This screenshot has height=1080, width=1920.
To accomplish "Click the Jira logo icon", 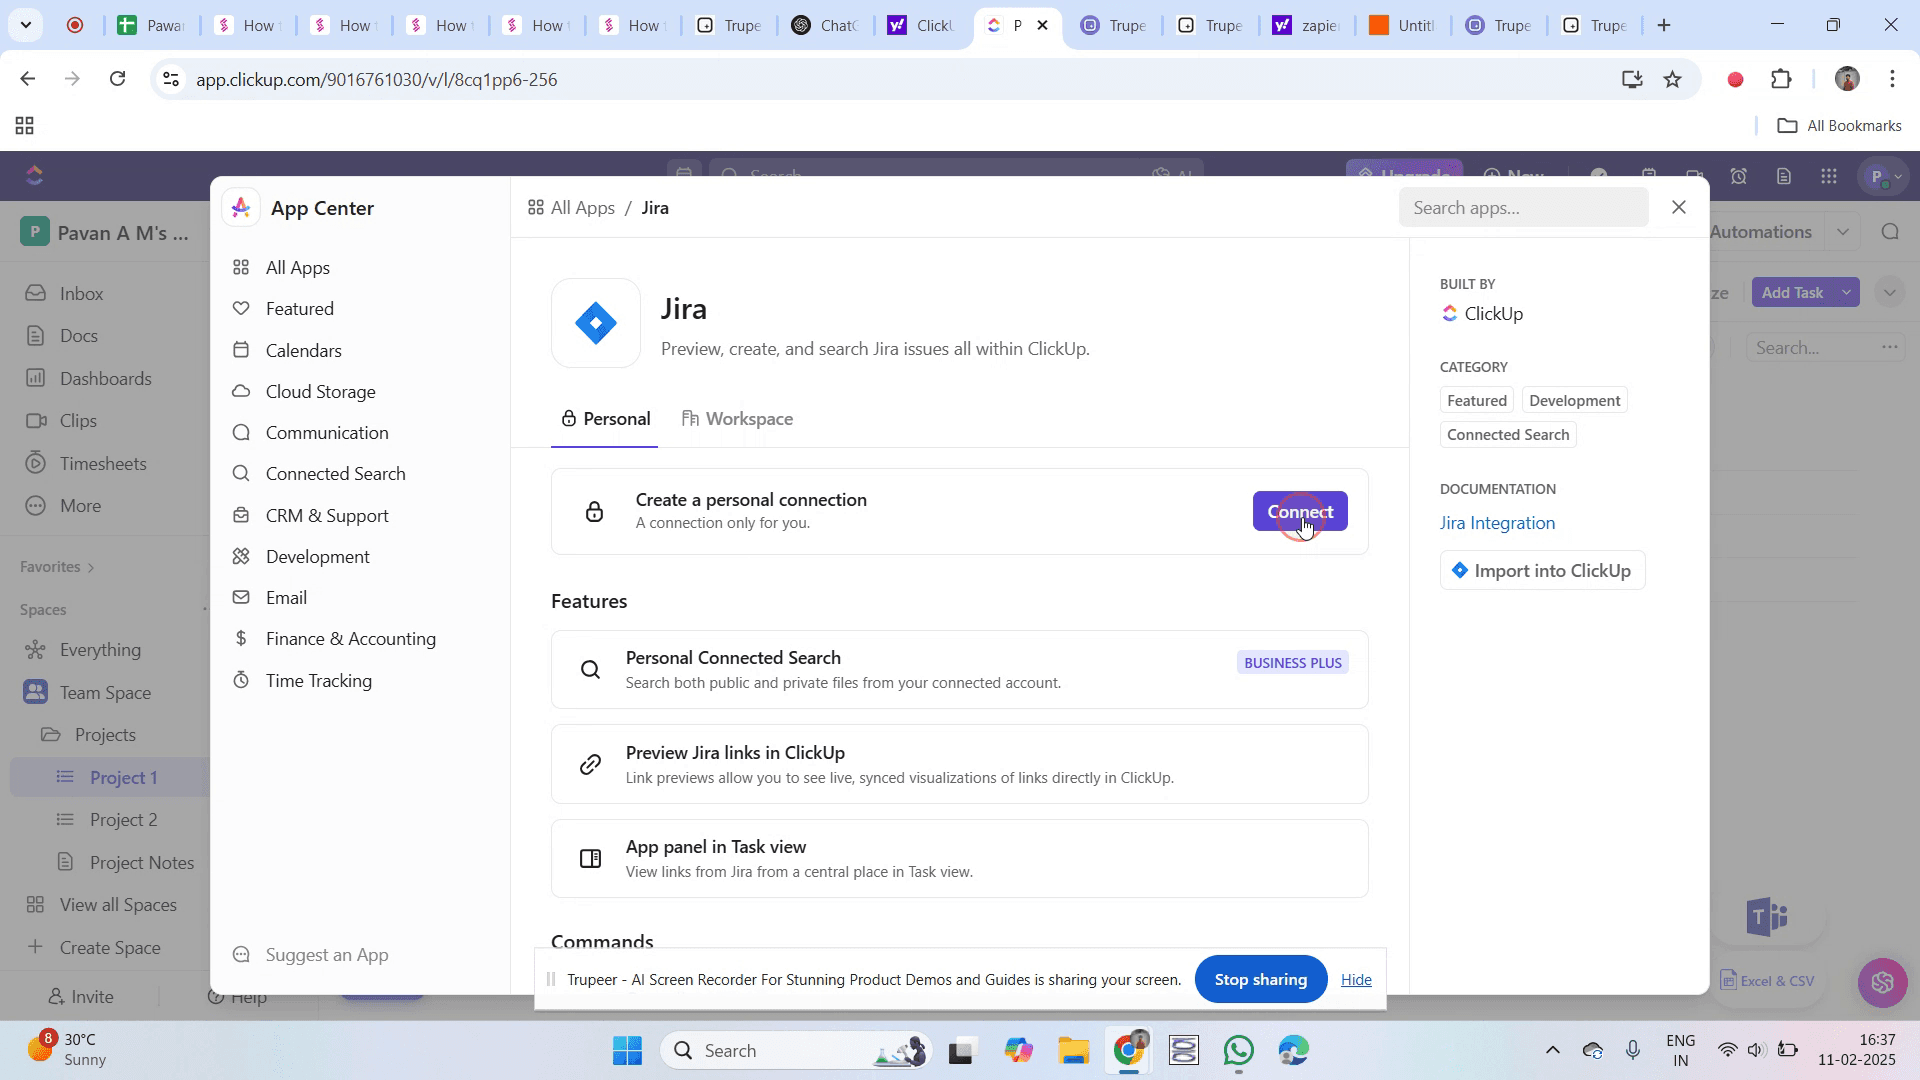I will [596, 323].
